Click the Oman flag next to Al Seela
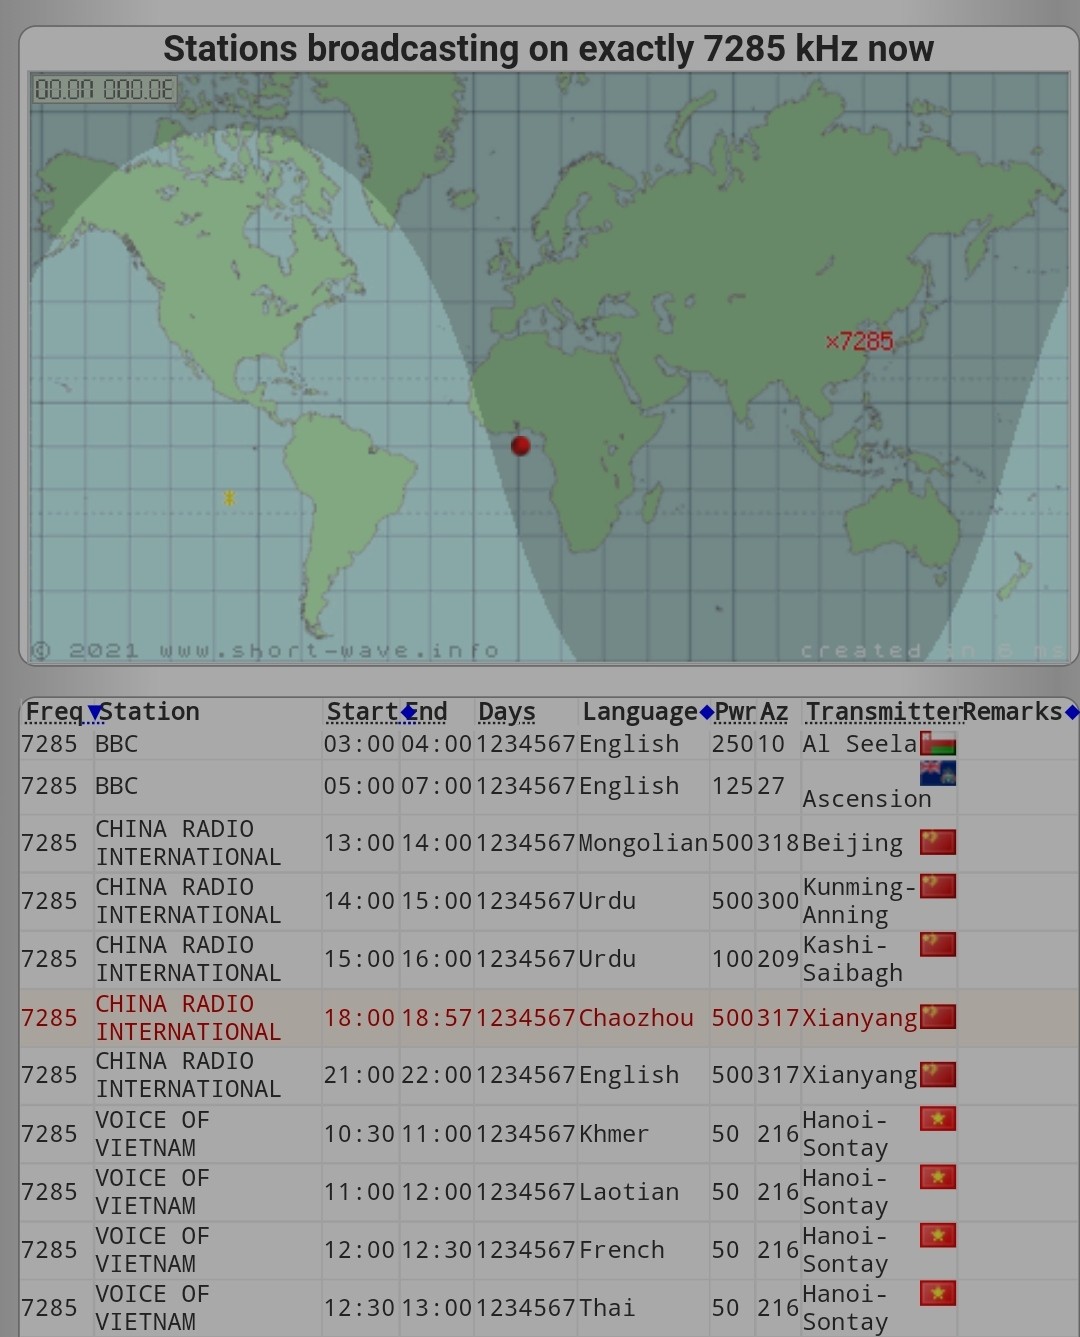 click(938, 743)
